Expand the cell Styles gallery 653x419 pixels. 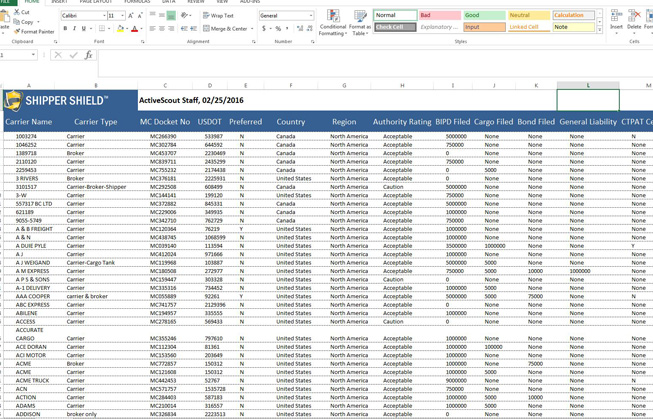(599, 27)
